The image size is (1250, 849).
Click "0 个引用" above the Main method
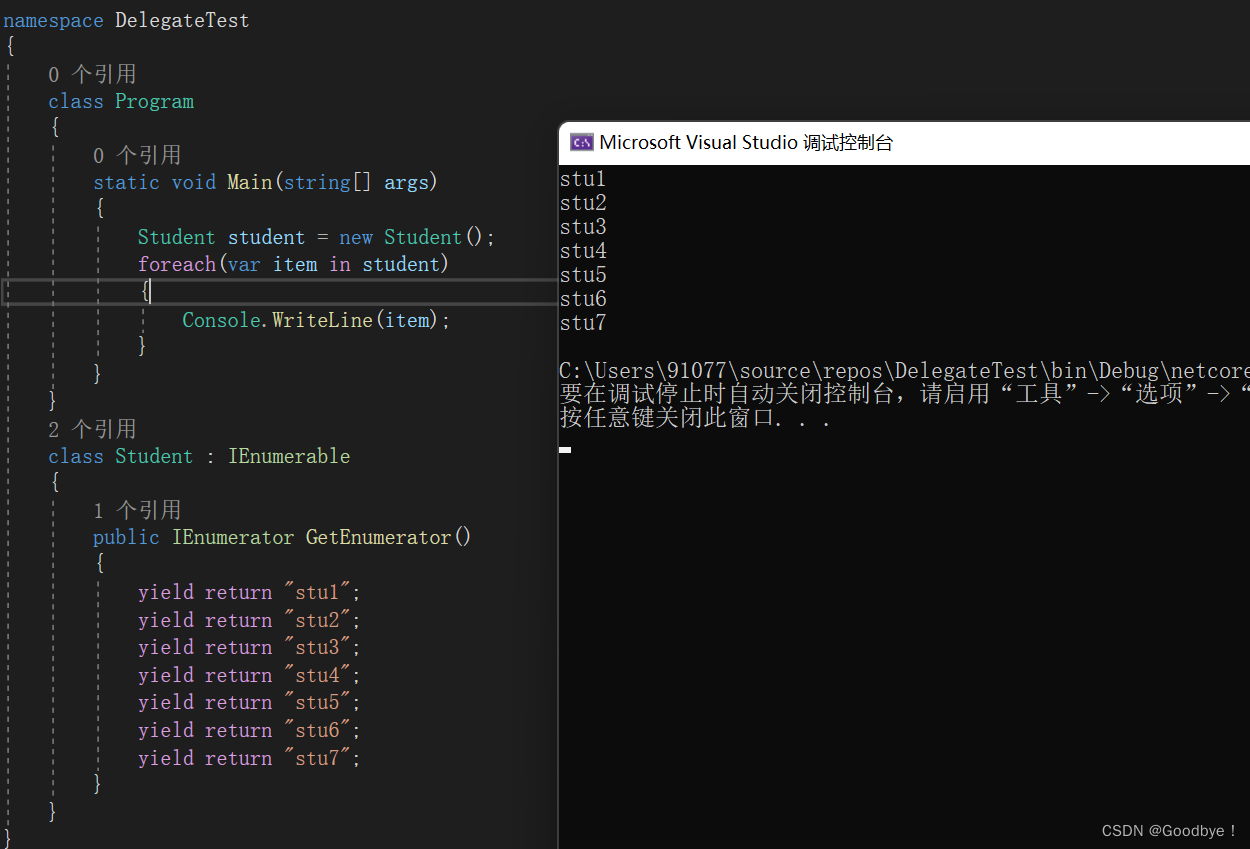[137, 156]
